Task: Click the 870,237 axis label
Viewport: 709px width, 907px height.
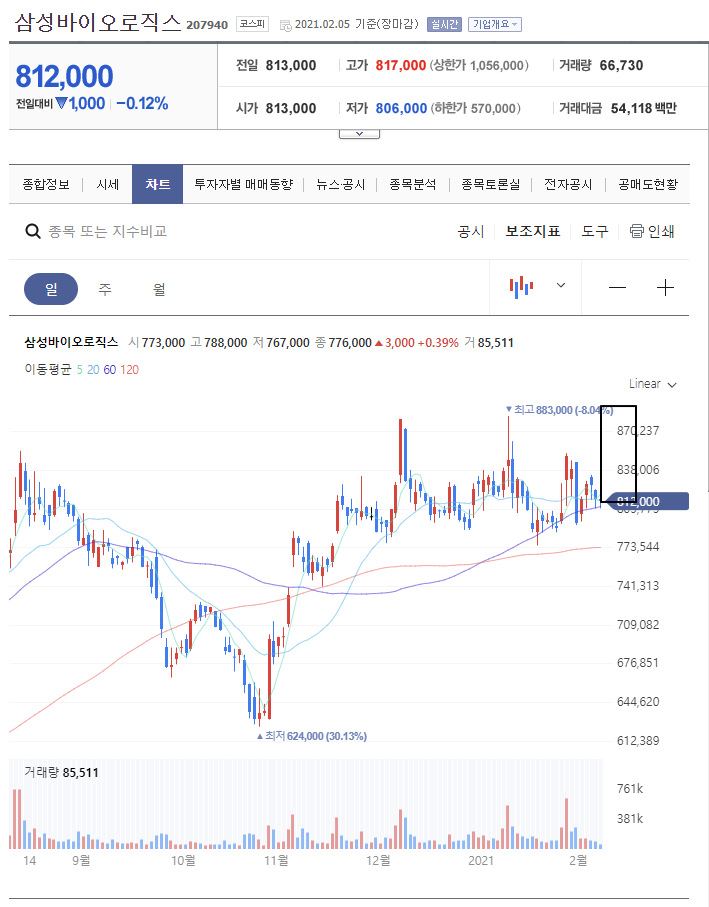Action: tap(638, 431)
